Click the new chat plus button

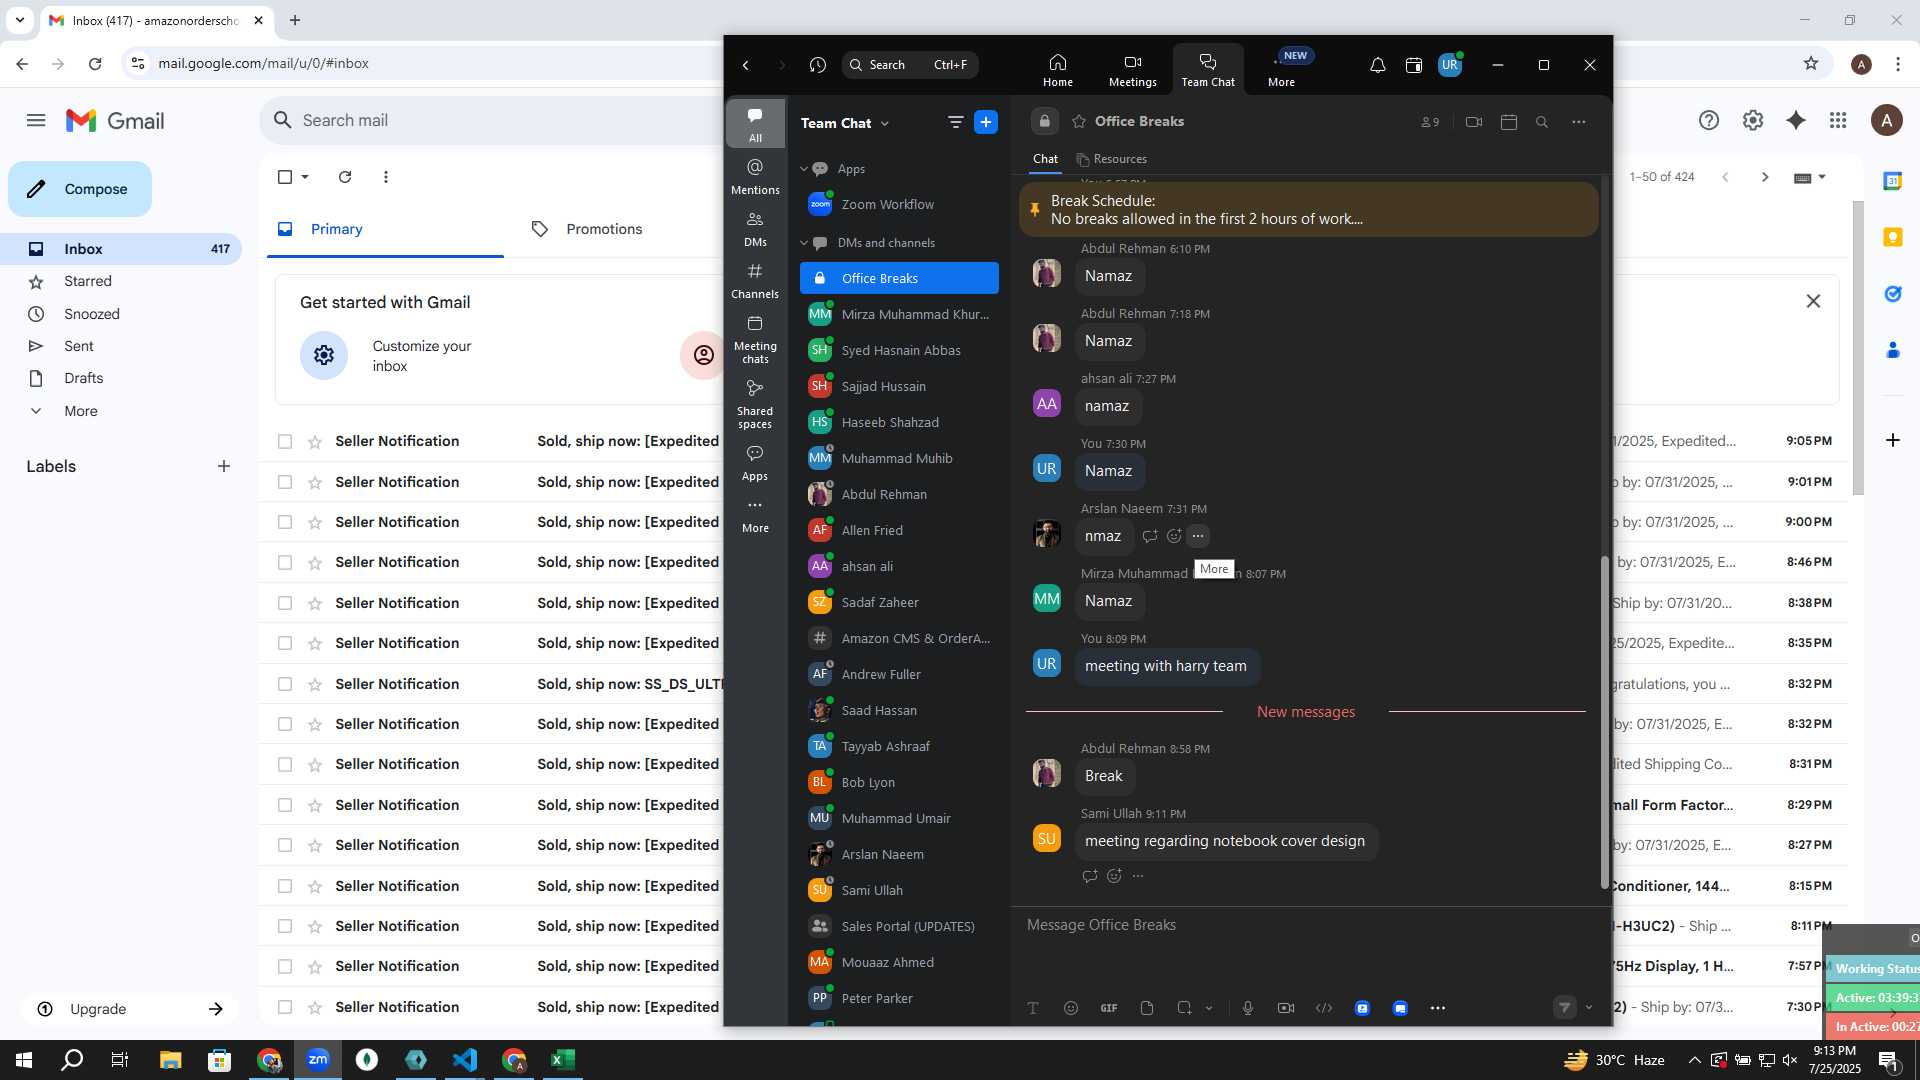(986, 122)
